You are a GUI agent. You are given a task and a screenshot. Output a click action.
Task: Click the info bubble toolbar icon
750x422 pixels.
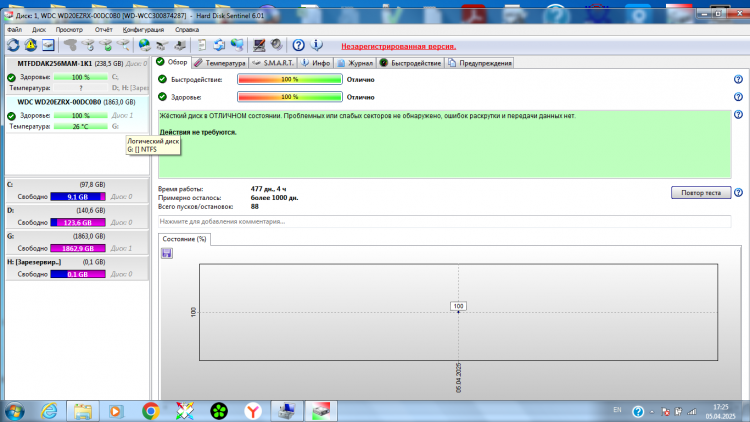click(x=316, y=45)
